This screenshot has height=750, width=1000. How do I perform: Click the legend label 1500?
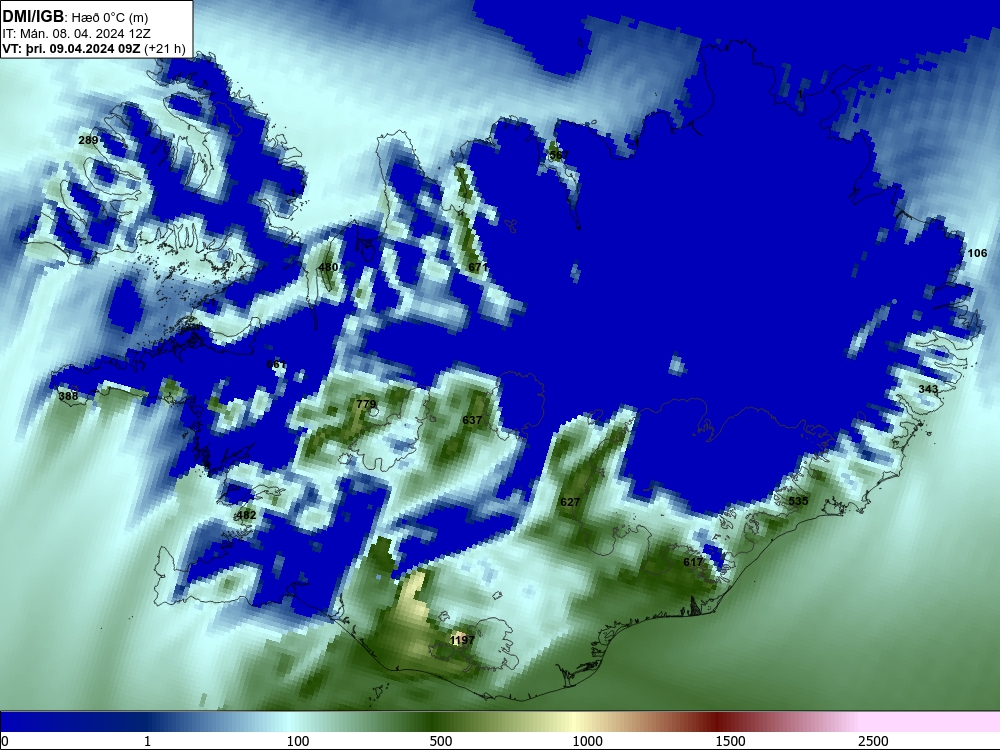730,741
